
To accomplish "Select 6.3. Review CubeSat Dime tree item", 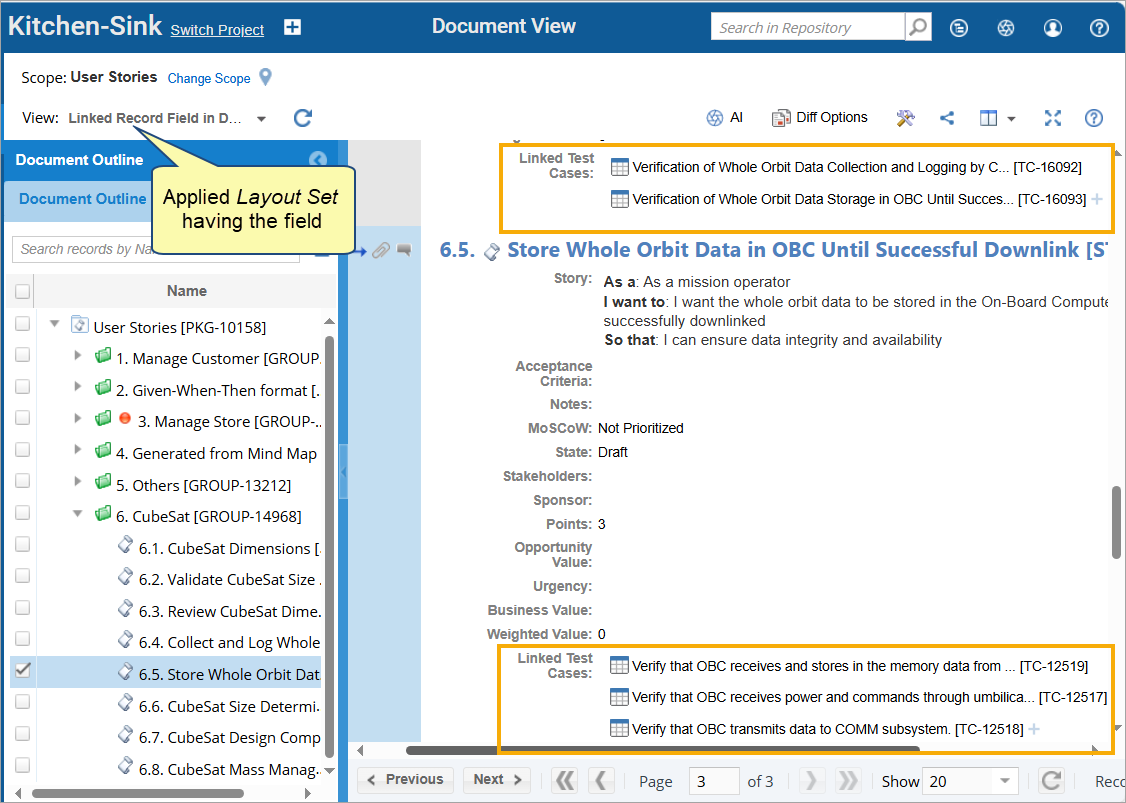I will pos(229,611).
